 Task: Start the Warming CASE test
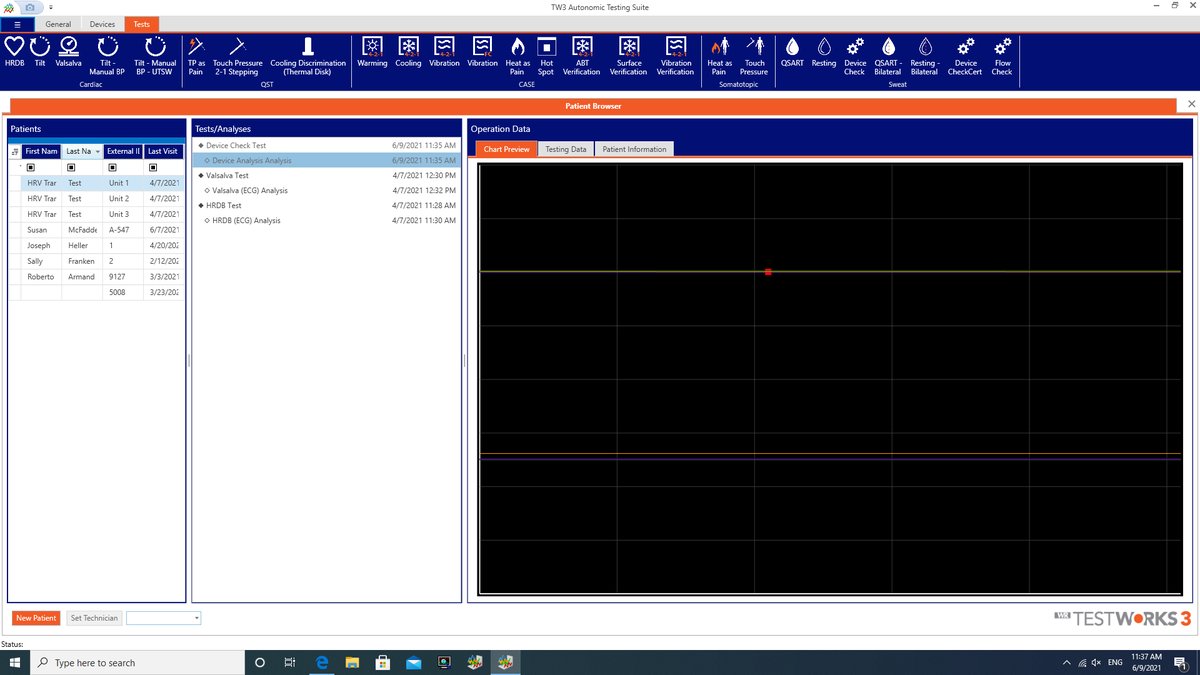pos(372,53)
